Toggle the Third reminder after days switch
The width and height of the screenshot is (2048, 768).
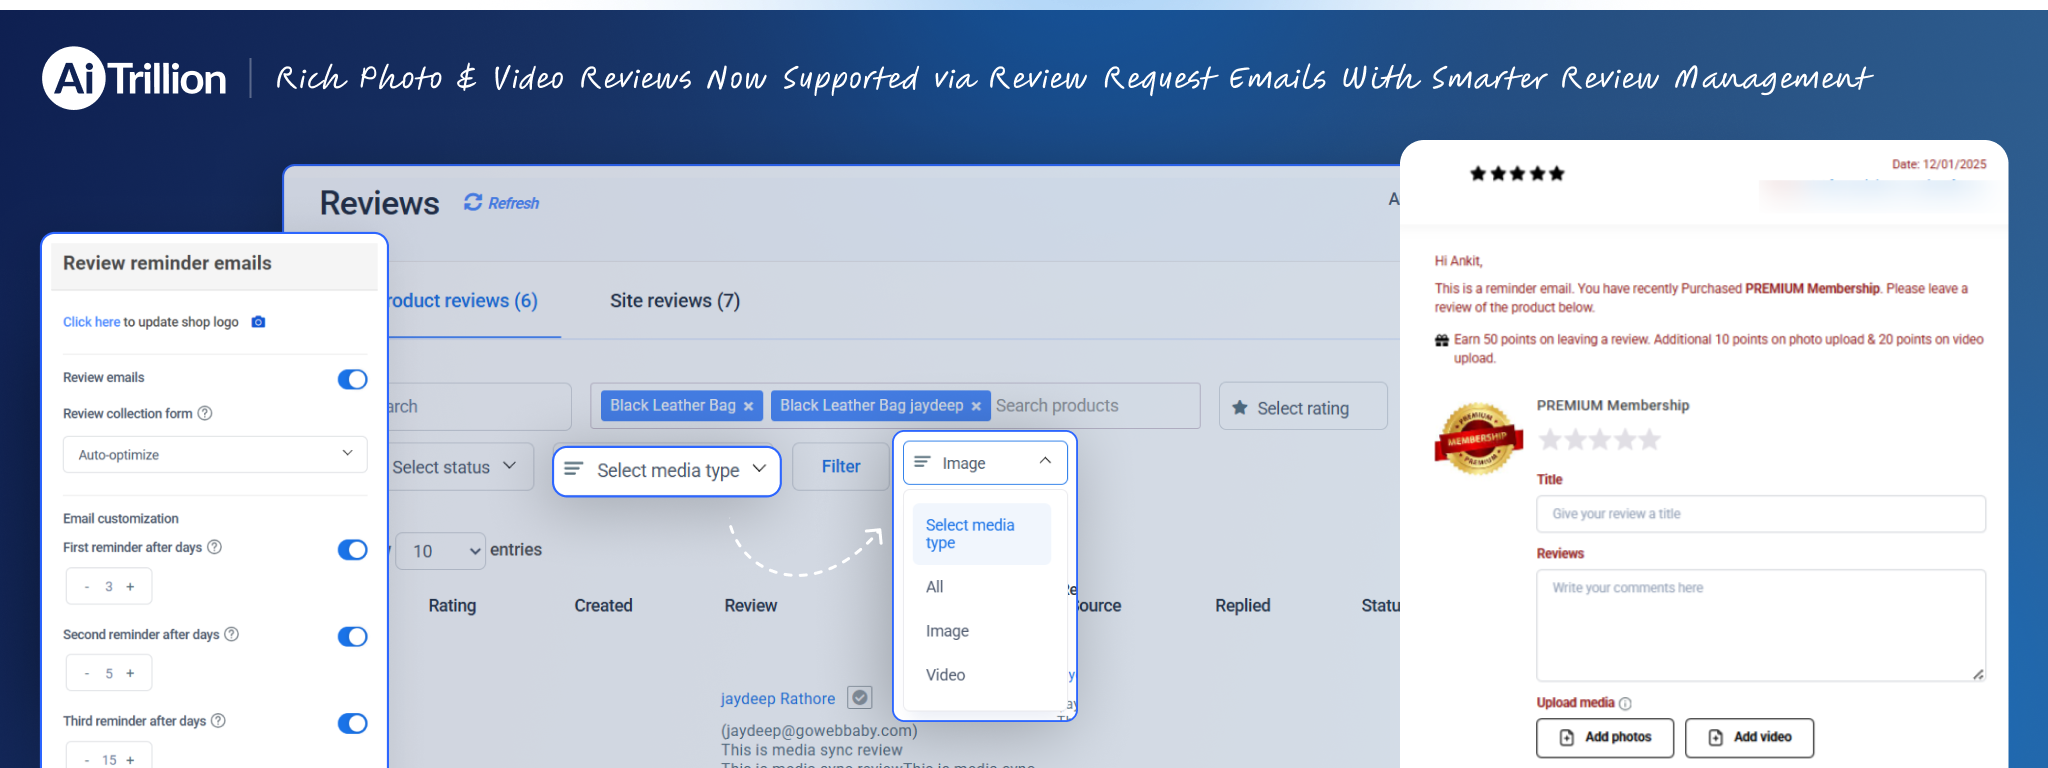[352, 723]
